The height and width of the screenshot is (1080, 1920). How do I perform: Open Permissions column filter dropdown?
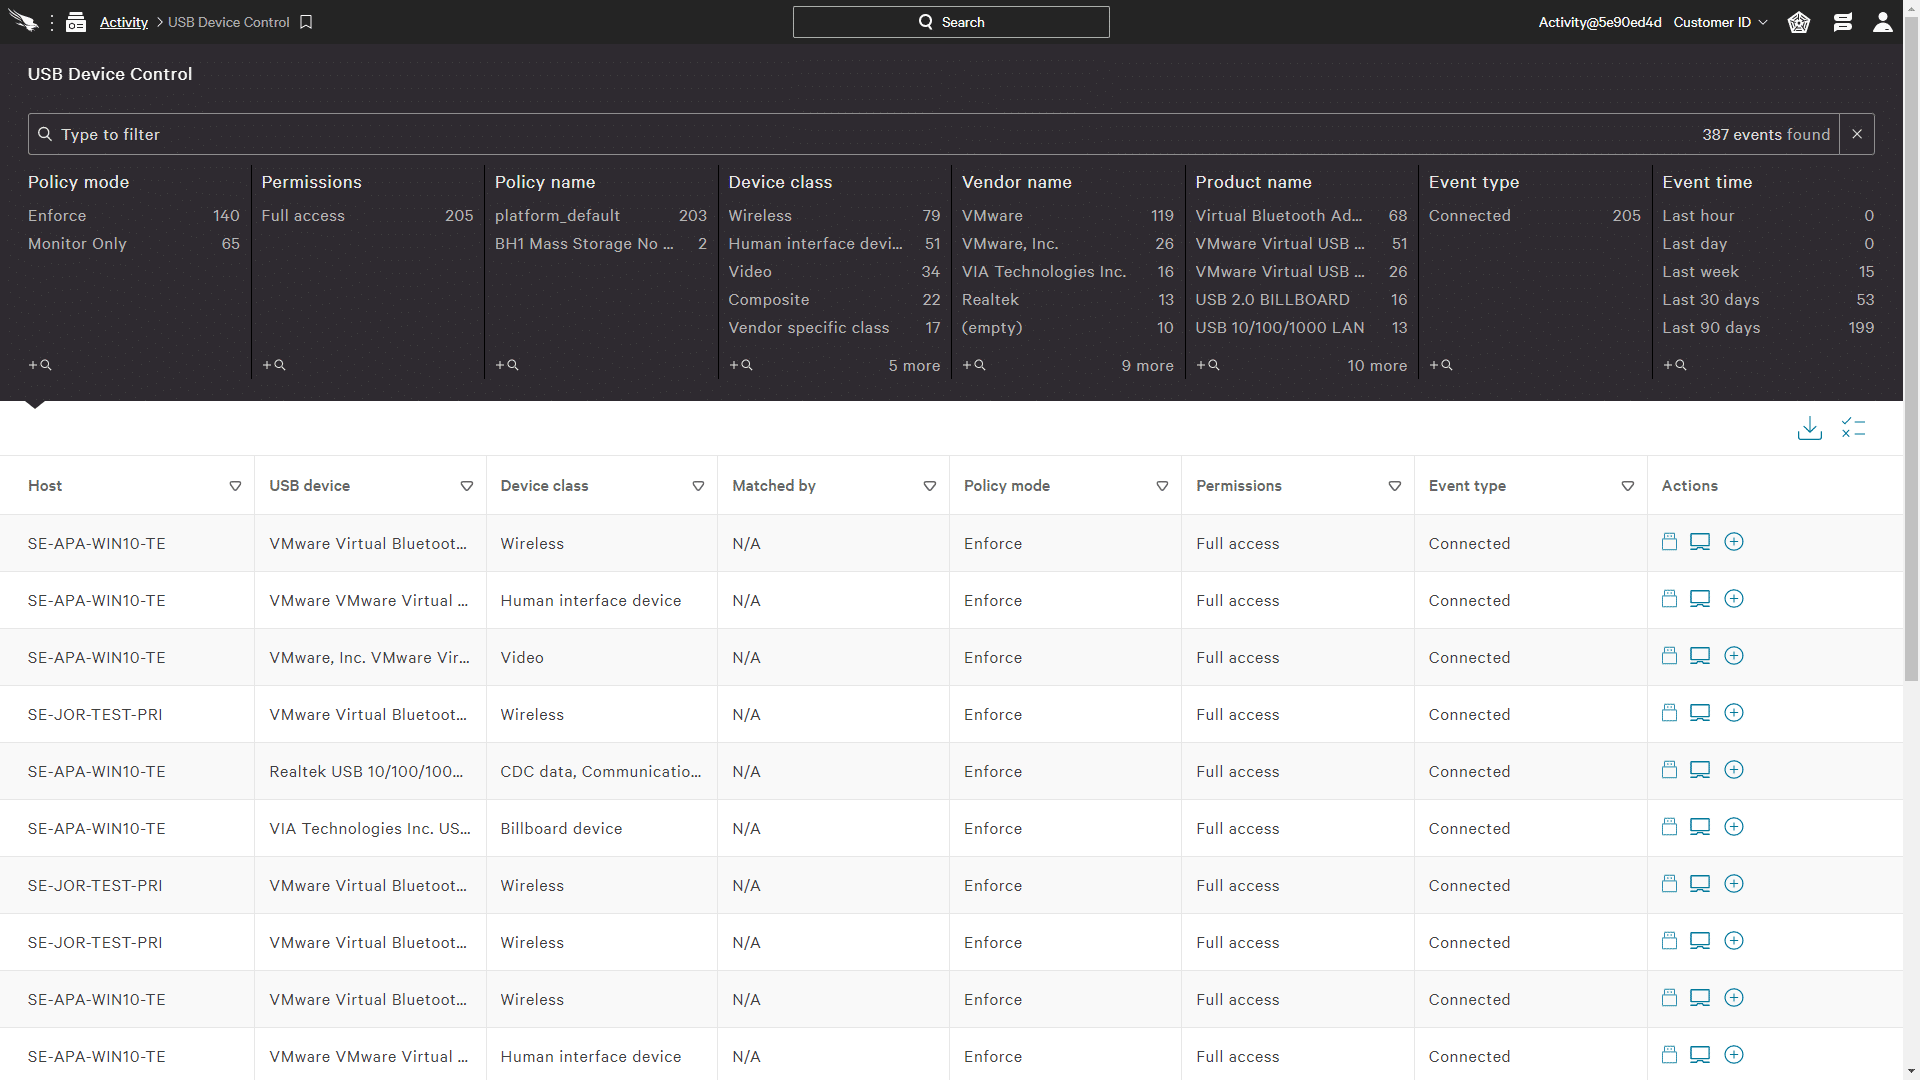coord(1394,486)
